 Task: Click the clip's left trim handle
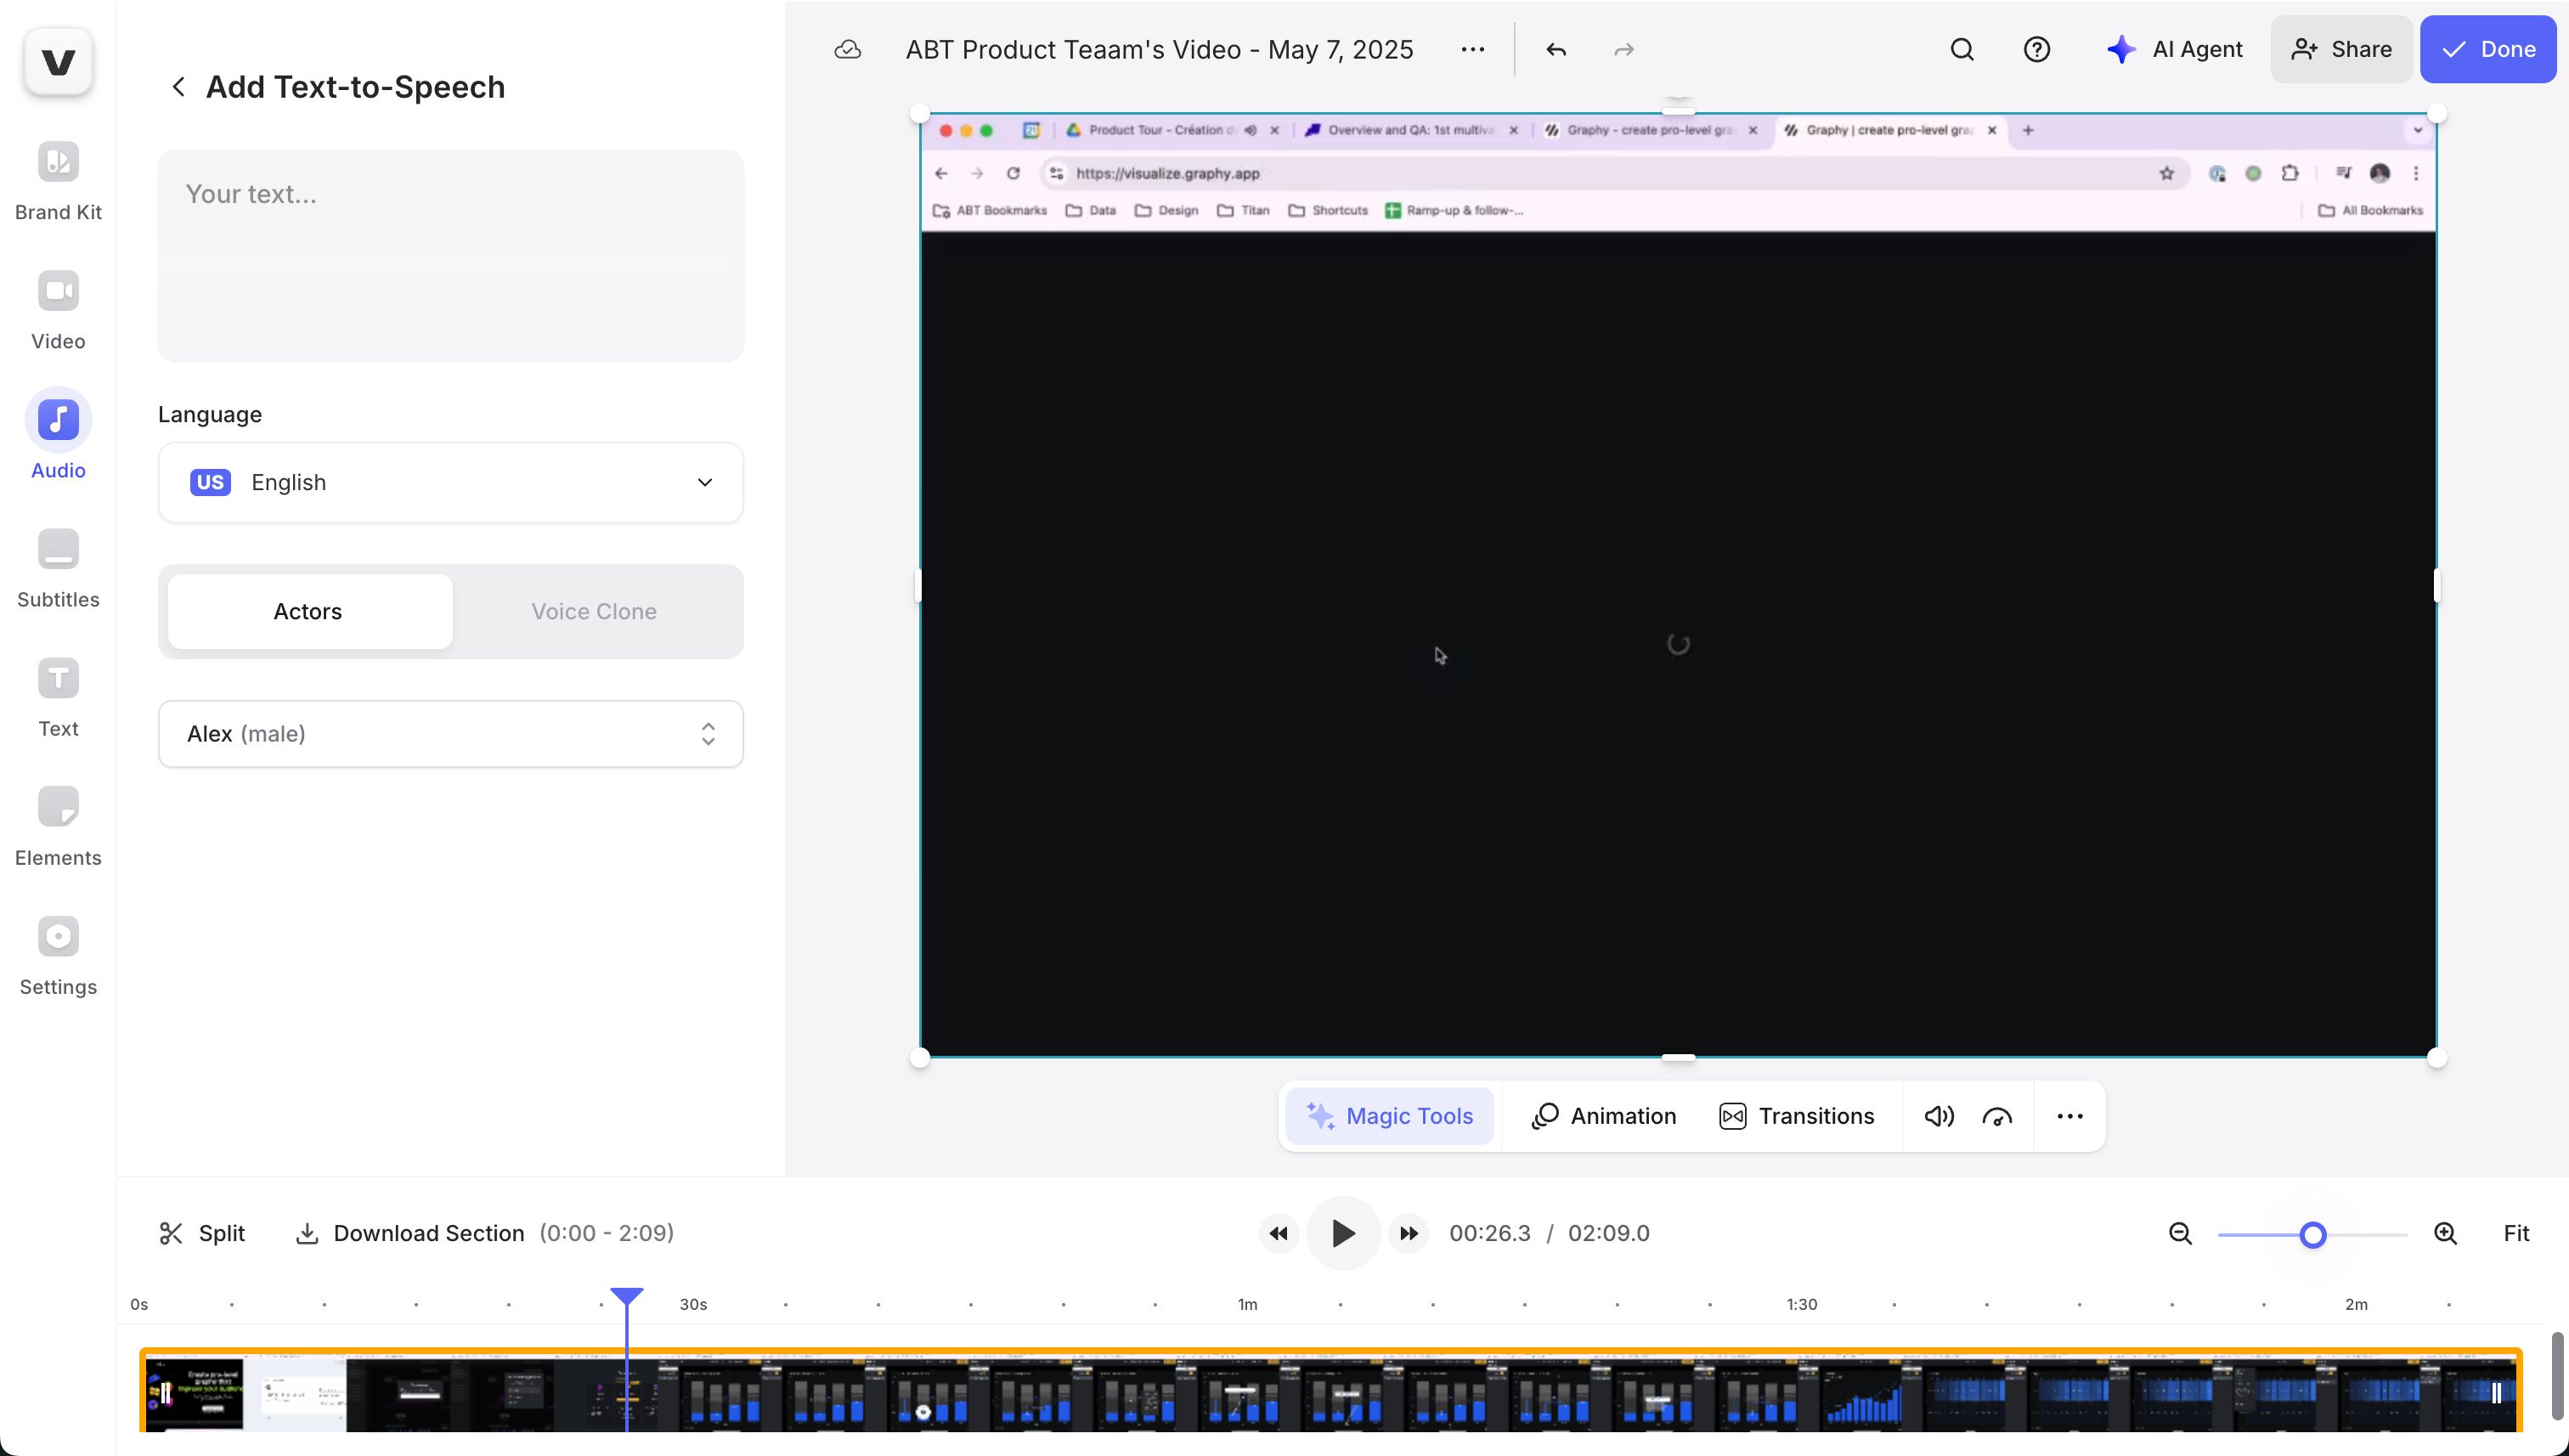point(166,1393)
